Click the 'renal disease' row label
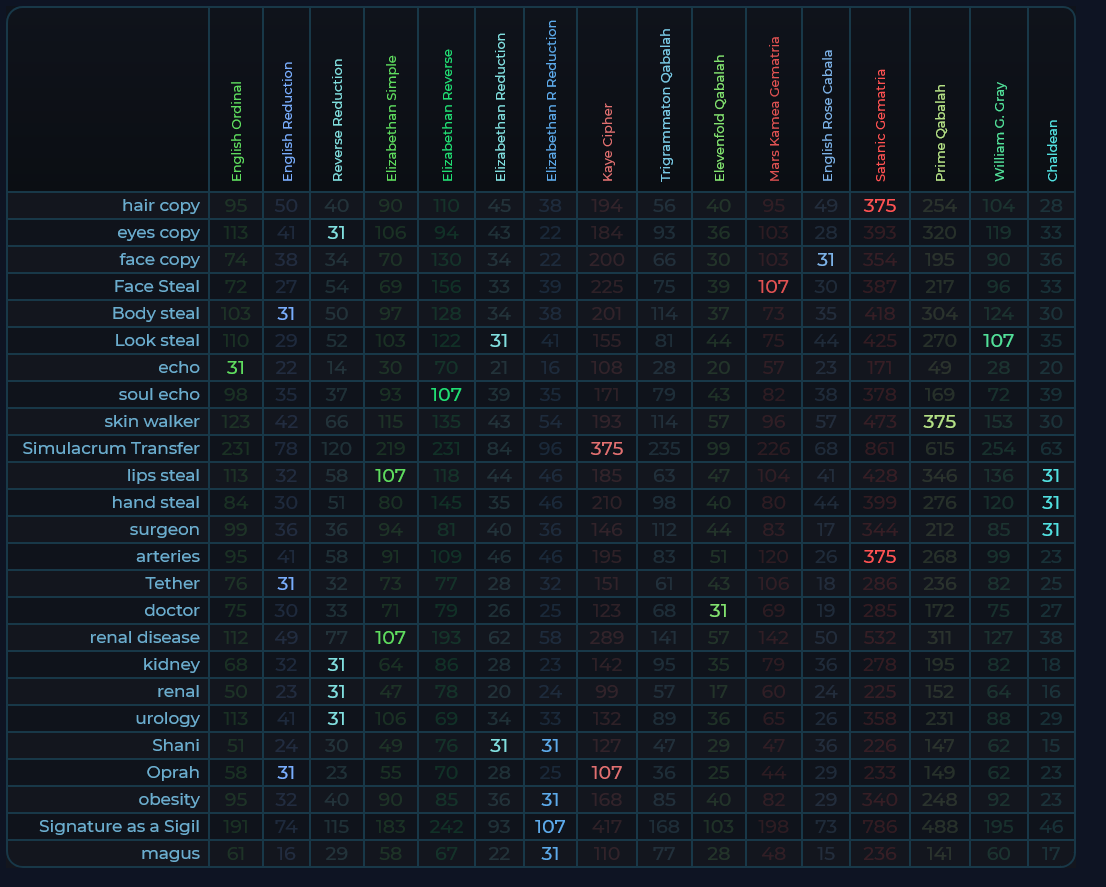Screen dimensions: 1106x887 pos(144,637)
